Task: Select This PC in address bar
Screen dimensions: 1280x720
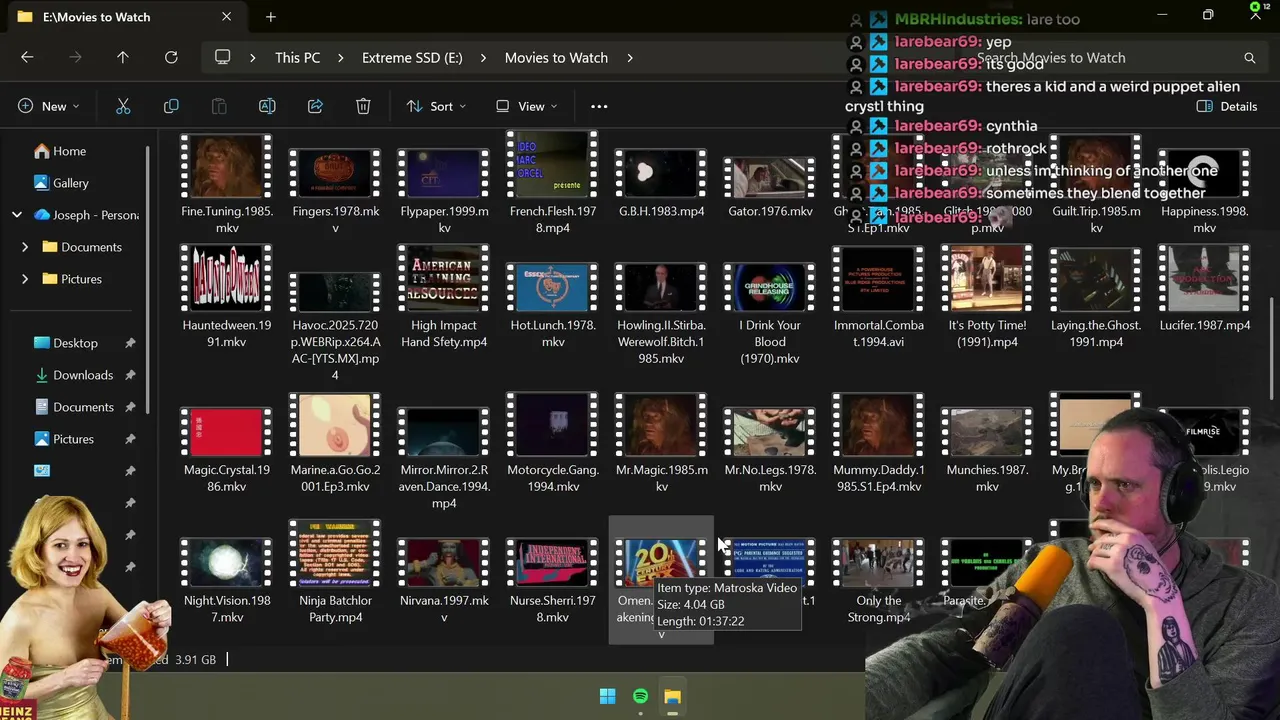Action: click(x=298, y=58)
